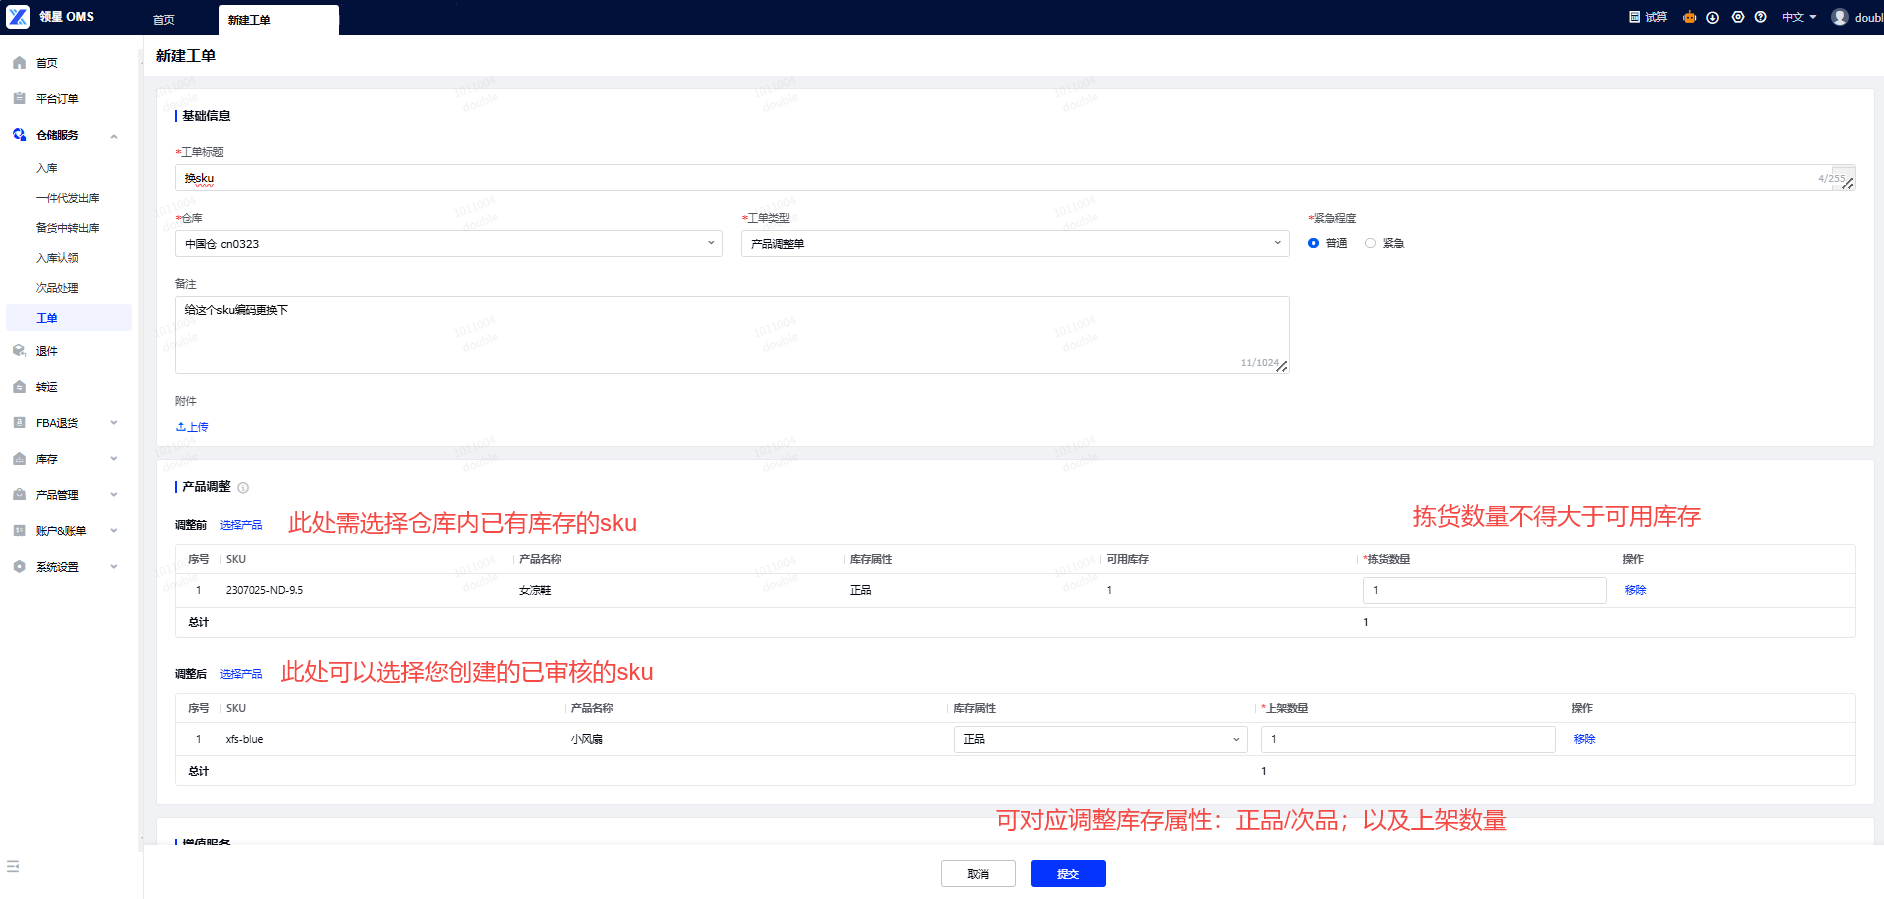Click 上传 attachment upload link
This screenshot has width=1884, height=899.
[x=192, y=427]
